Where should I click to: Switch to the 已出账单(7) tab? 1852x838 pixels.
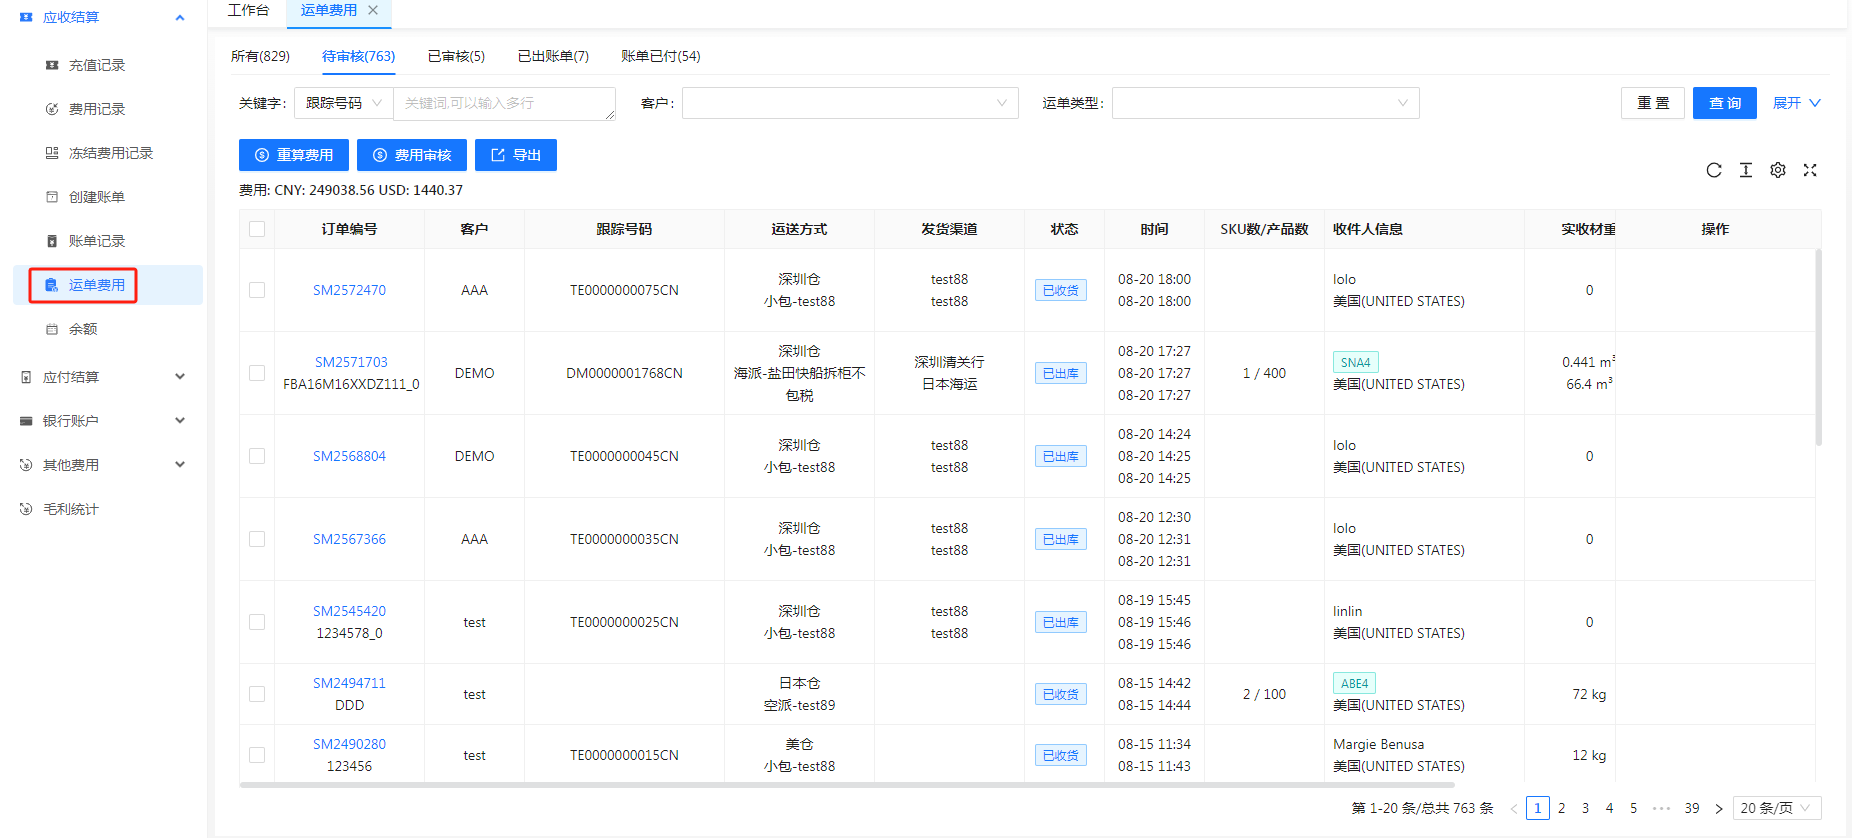(x=553, y=56)
